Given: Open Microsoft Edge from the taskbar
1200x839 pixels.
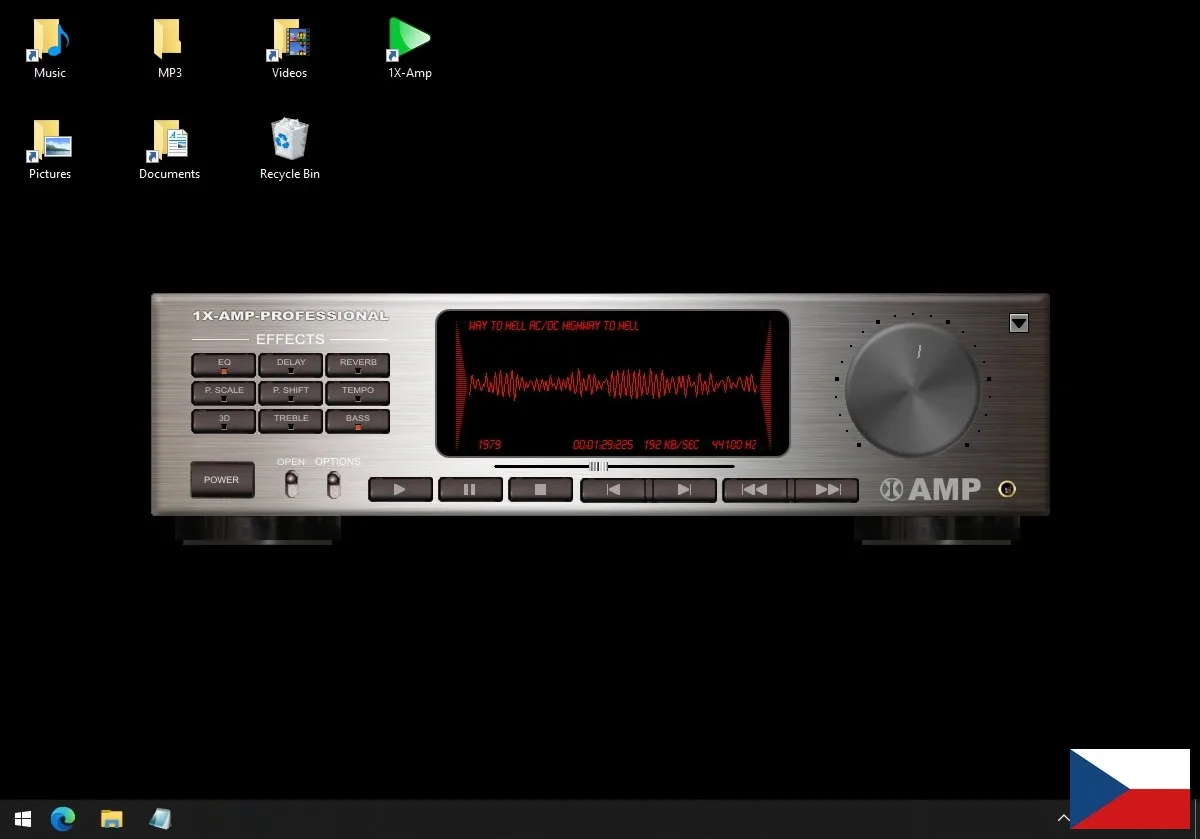Looking at the screenshot, I should point(63,819).
